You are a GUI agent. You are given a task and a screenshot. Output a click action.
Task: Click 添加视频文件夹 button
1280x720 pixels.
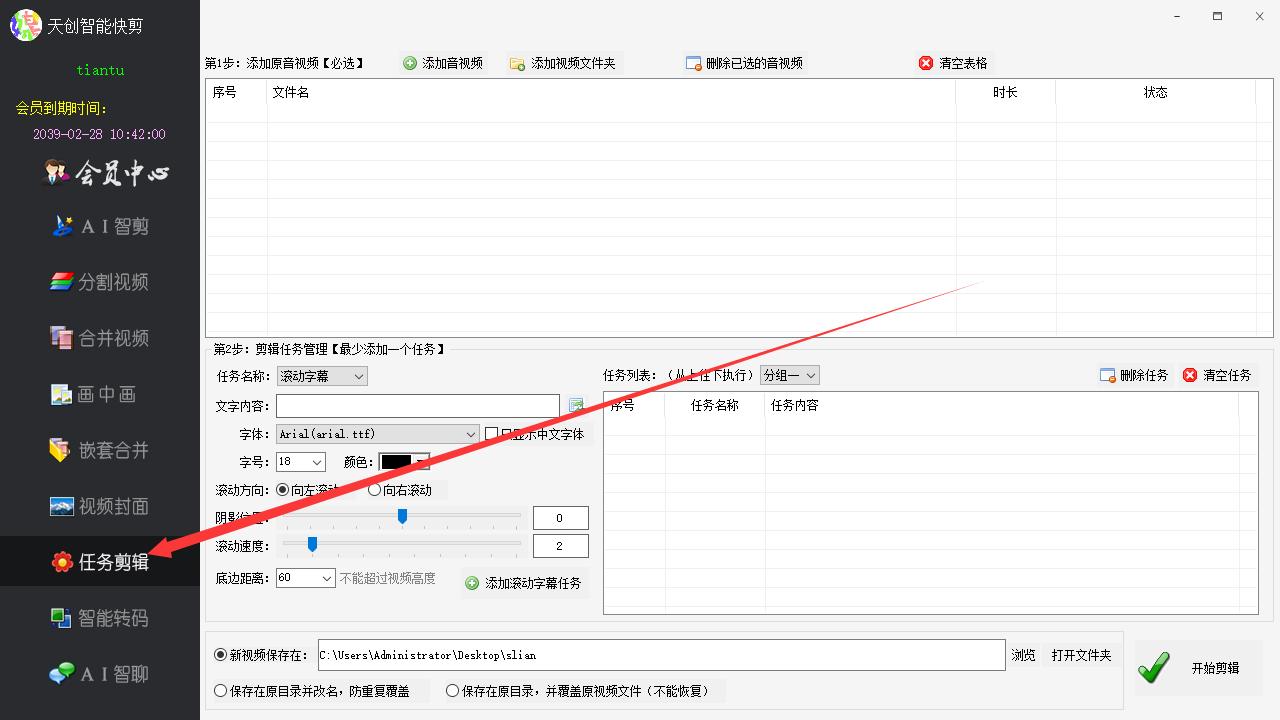pos(563,63)
